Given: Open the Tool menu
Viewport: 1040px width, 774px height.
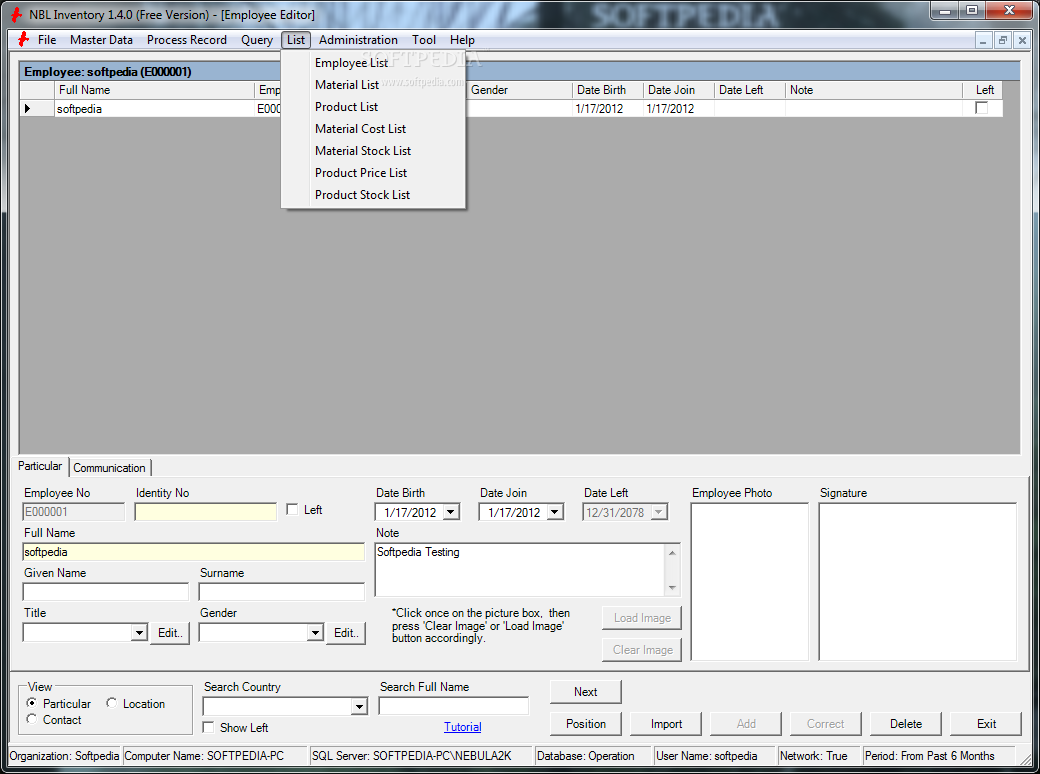Looking at the screenshot, I should [x=424, y=40].
